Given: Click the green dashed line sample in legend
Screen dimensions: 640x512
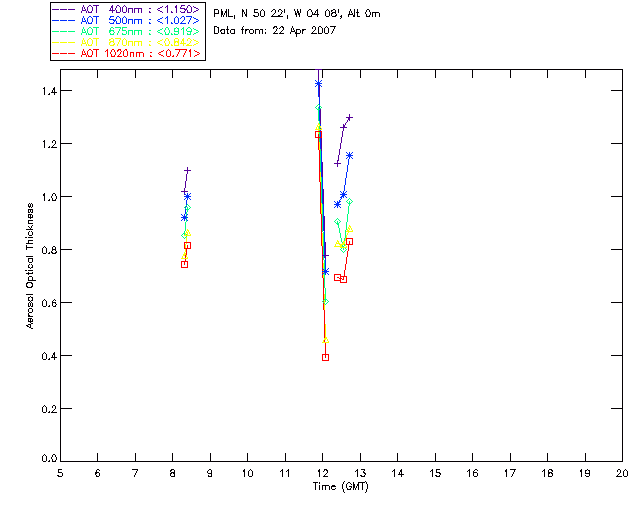Looking at the screenshot, I should [64, 31].
